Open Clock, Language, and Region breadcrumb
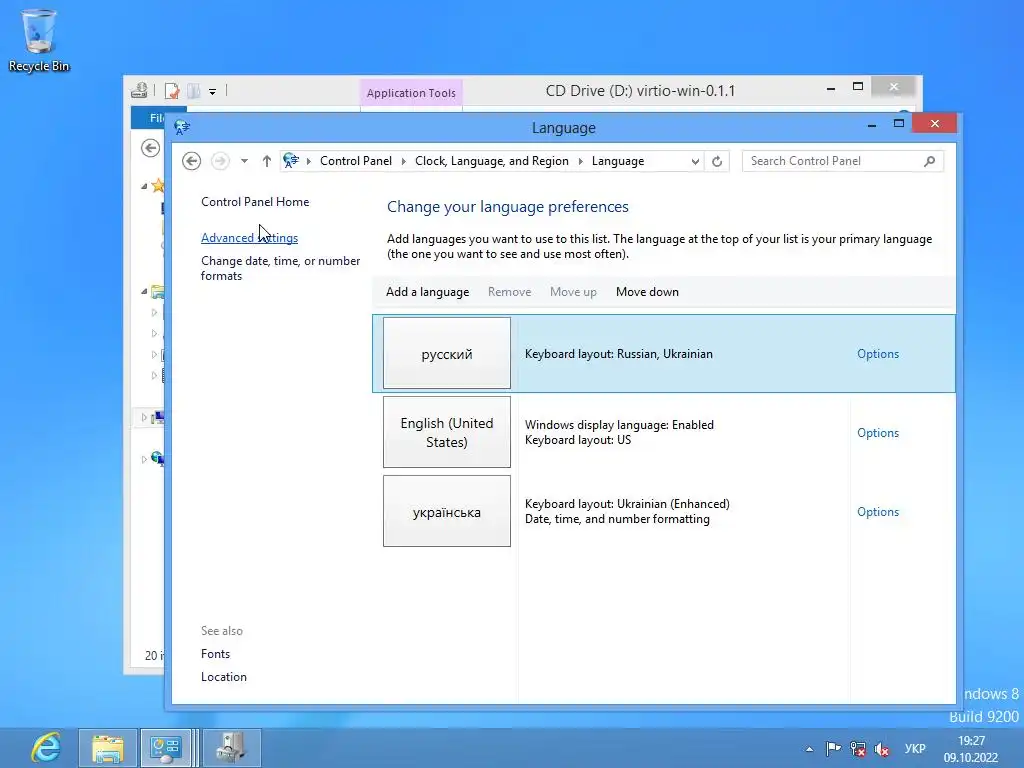 tap(492, 161)
